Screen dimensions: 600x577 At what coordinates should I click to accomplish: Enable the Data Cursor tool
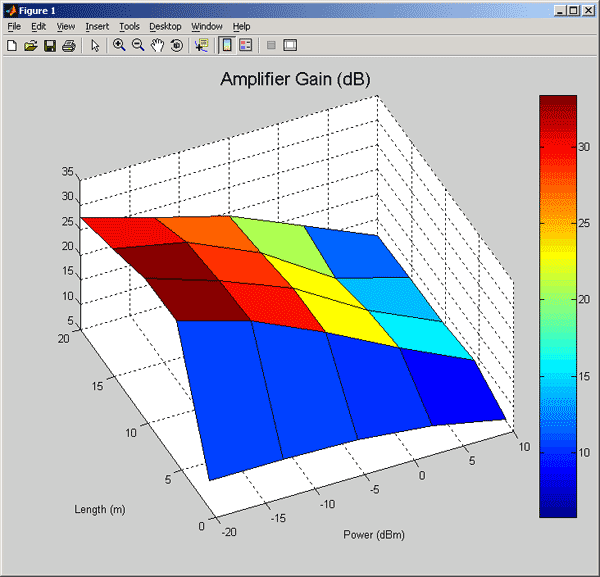201,46
